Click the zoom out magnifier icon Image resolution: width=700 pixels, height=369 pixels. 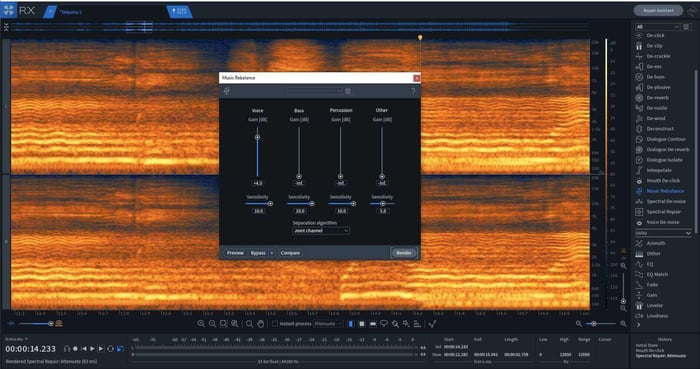212,324
